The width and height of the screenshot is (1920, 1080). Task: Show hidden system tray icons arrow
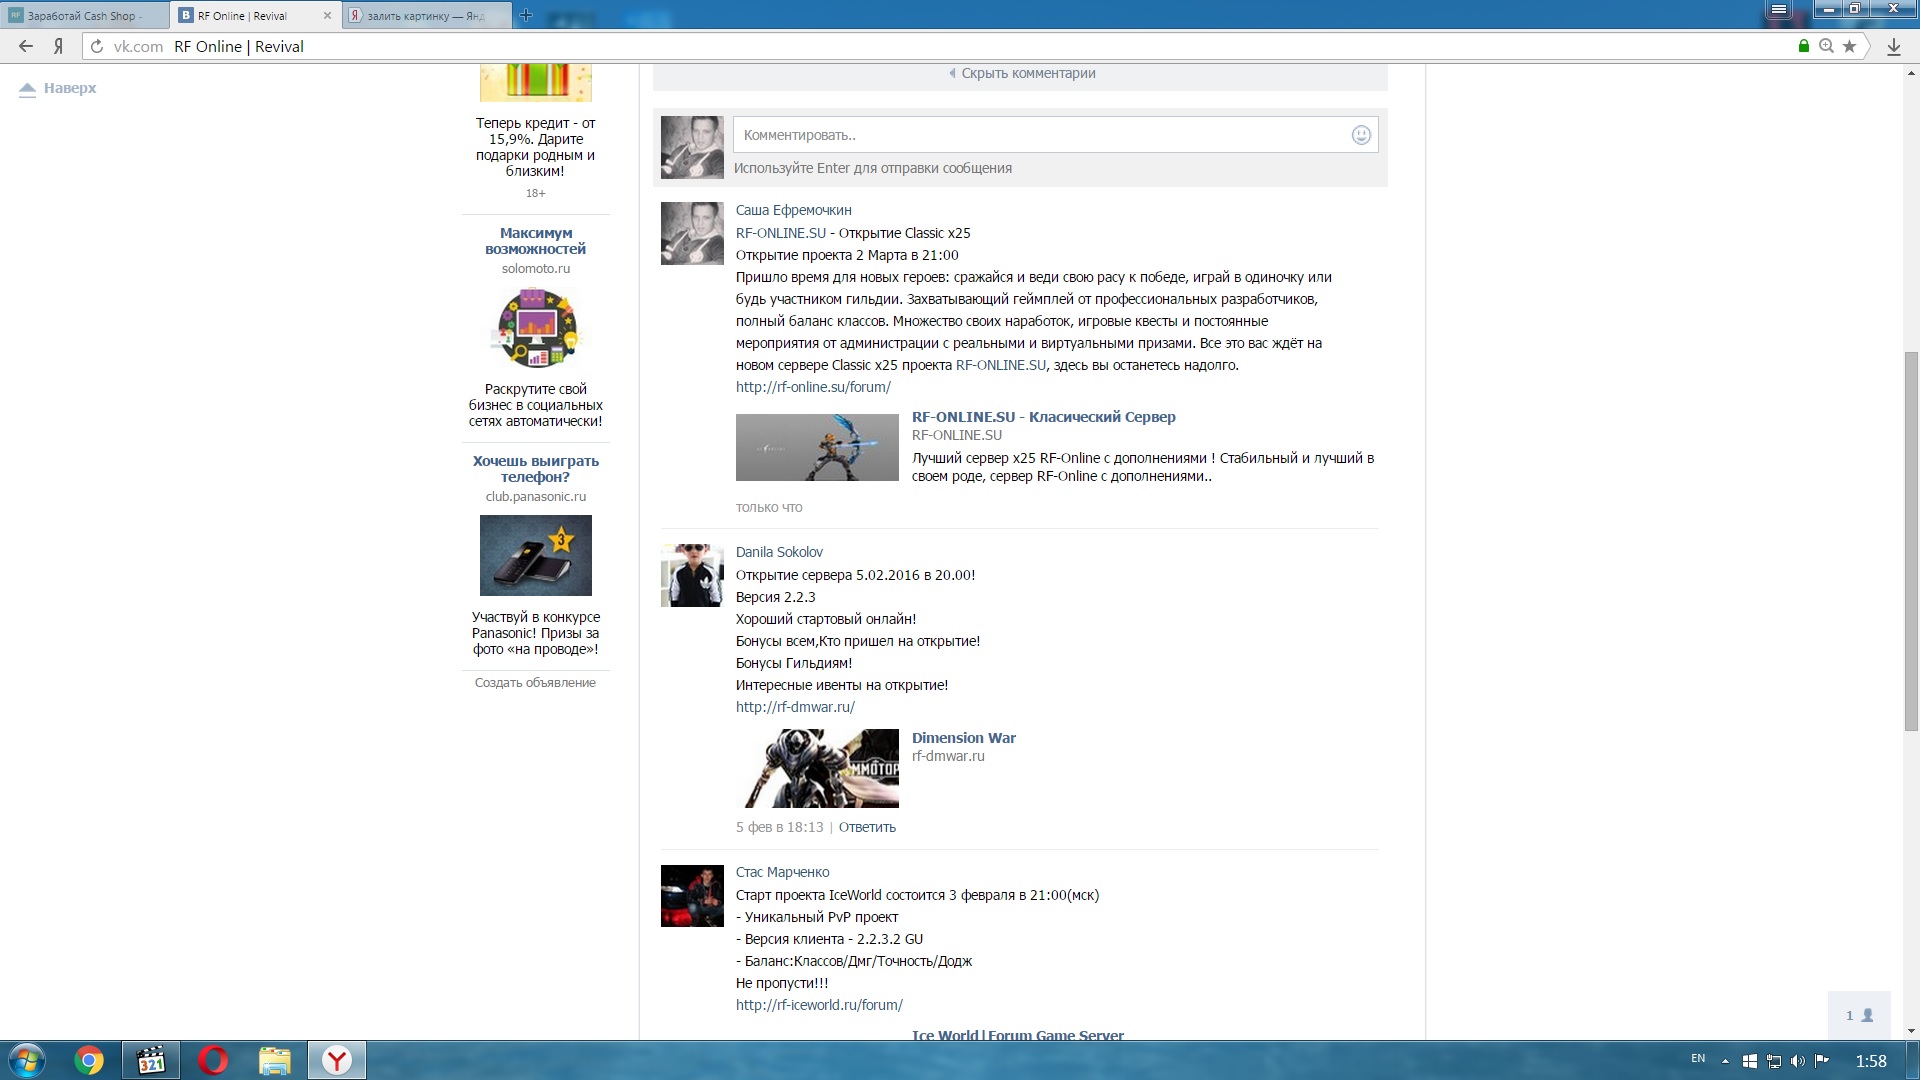click(1725, 1060)
